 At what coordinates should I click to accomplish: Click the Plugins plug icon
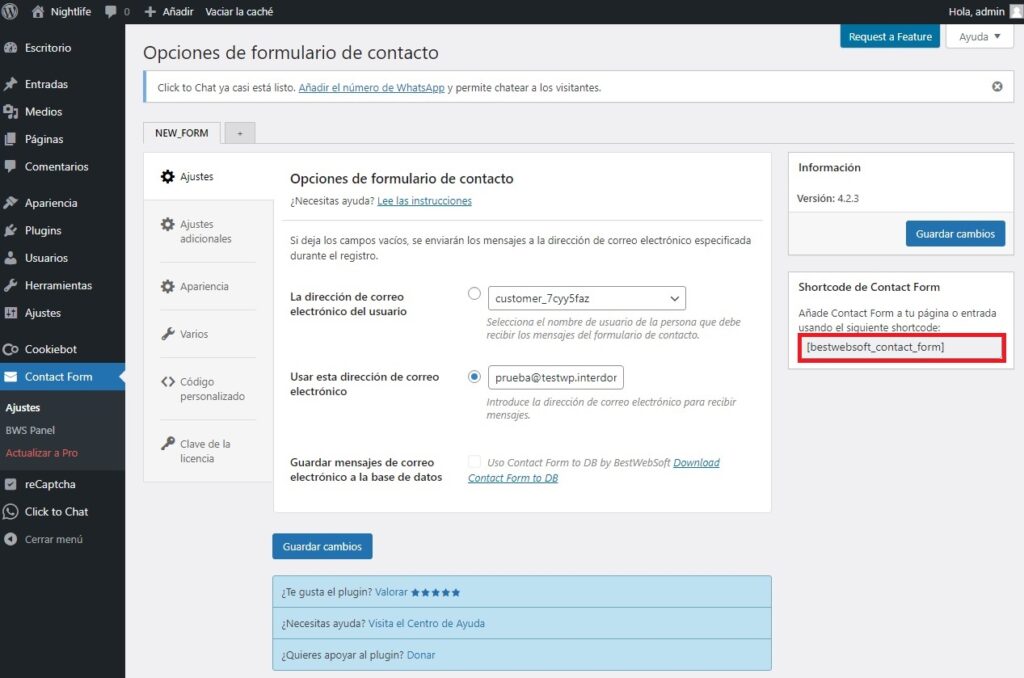pos(10,230)
